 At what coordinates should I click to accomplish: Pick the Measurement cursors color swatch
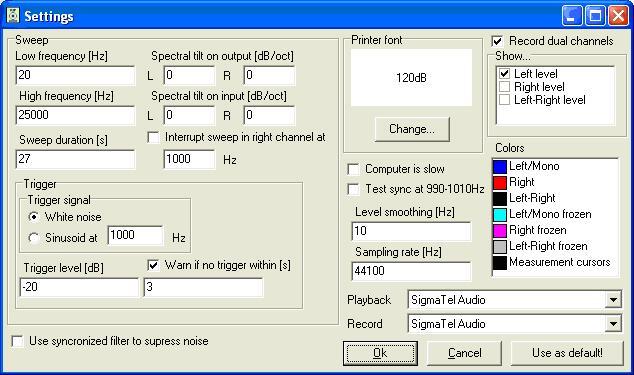coord(500,263)
